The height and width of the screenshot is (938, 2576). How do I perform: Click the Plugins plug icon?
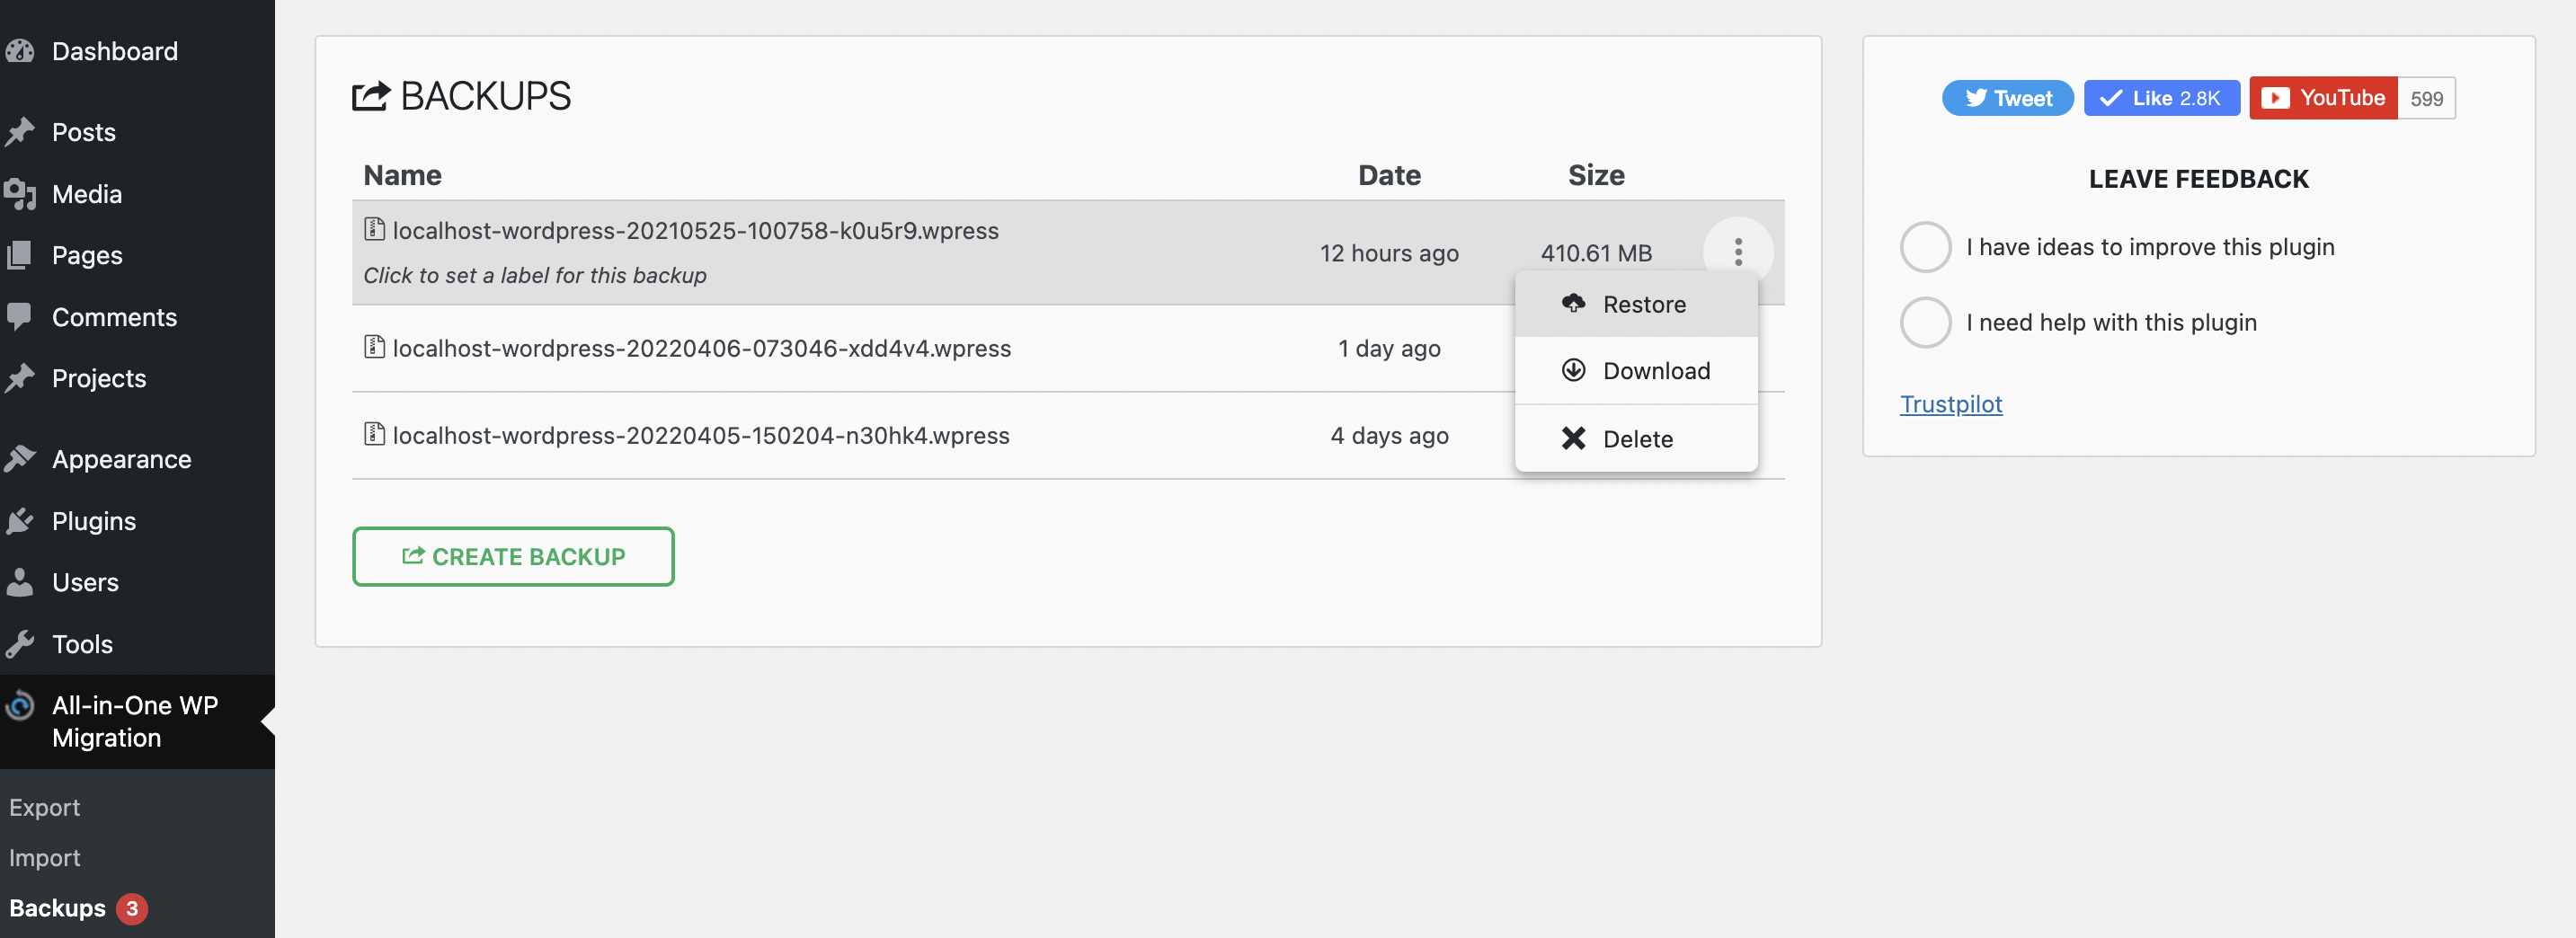(20, 521)
